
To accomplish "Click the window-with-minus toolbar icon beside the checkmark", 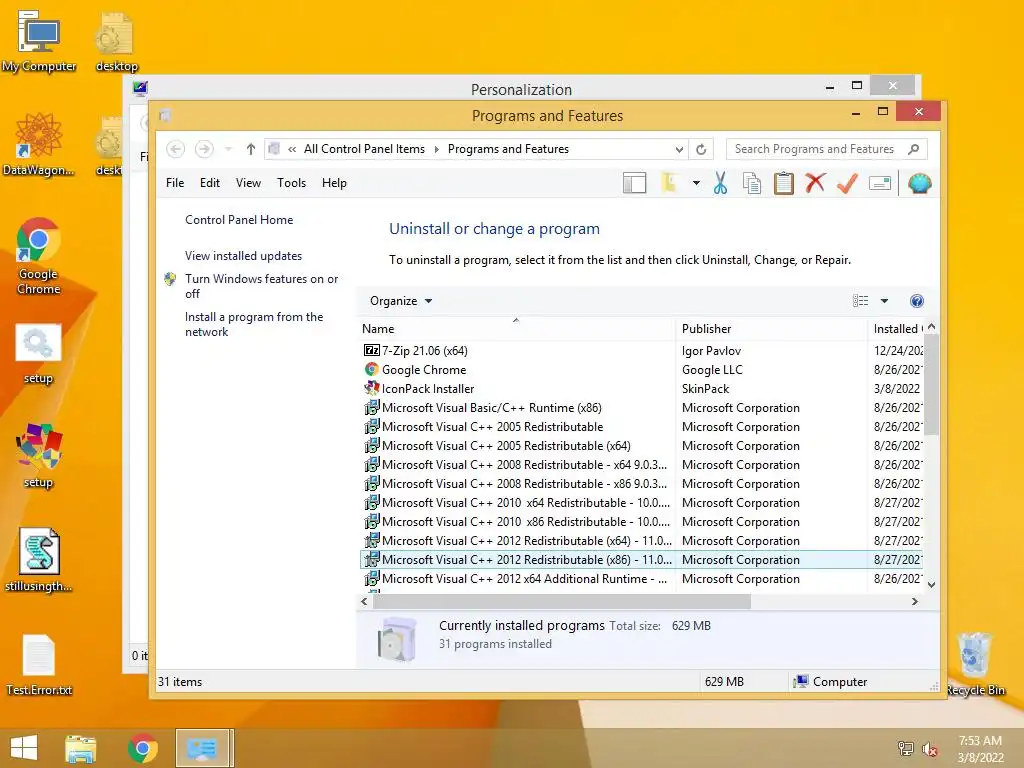I will [880, 184].
